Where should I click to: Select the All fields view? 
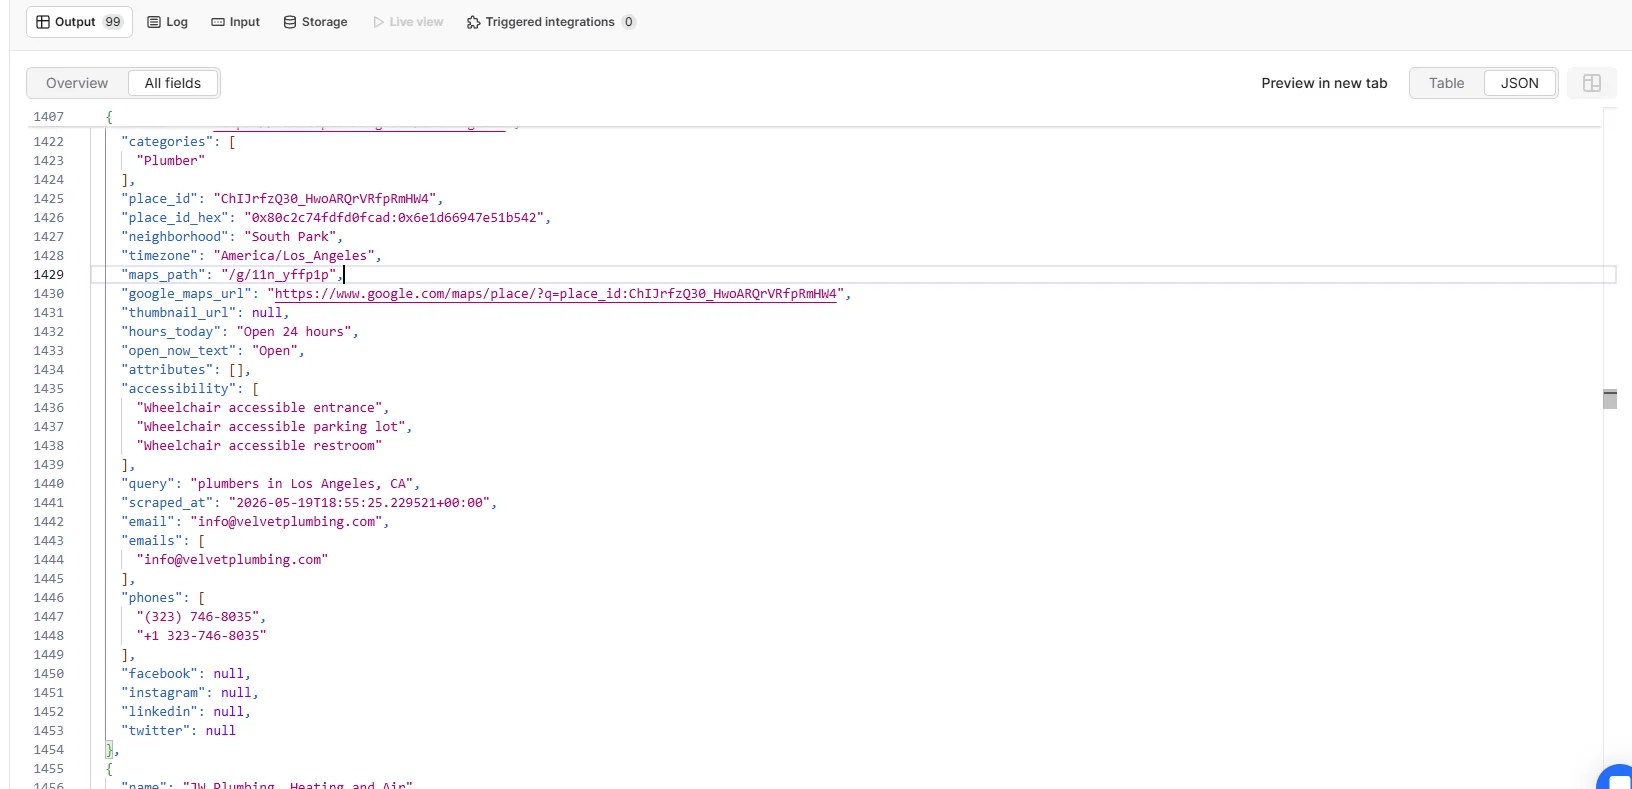(x=173, y=83)
